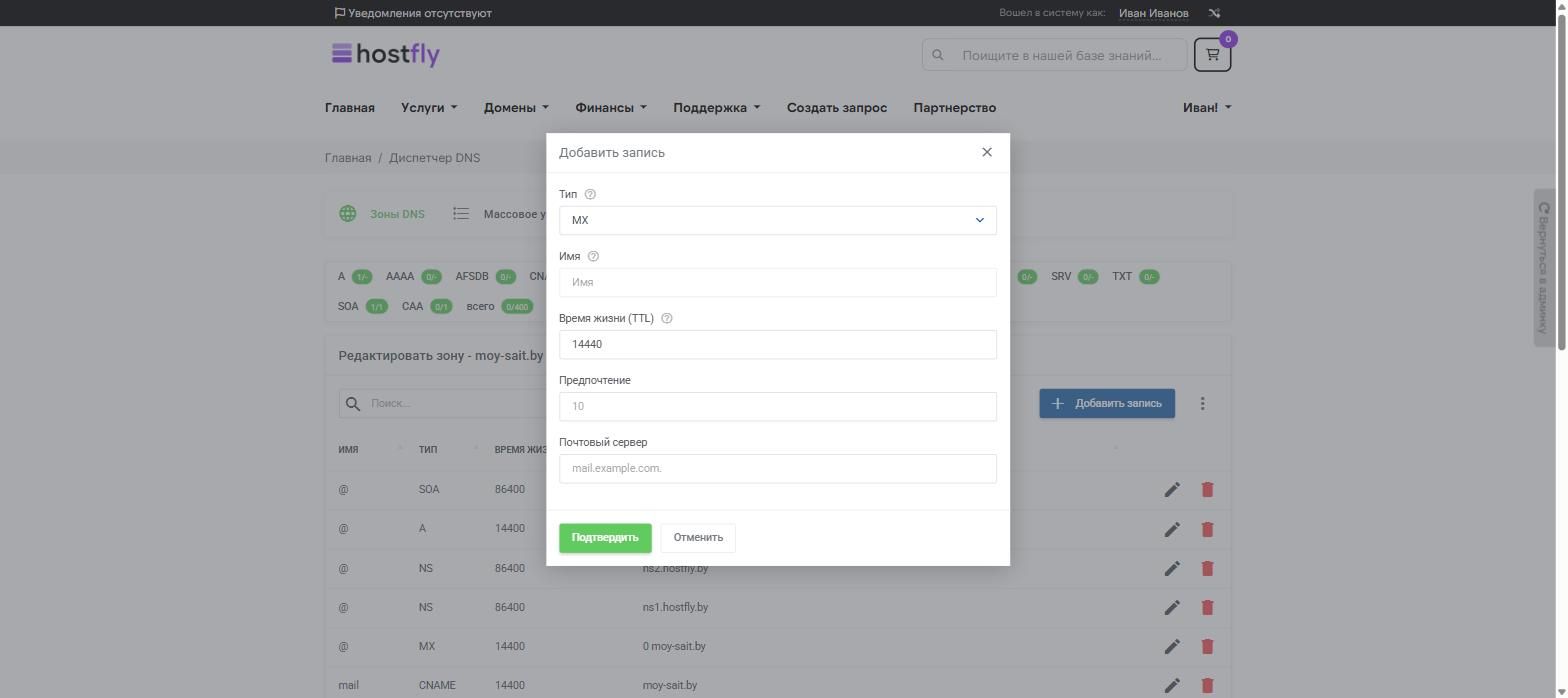Image resolution: width=1568 pixels, height=698 pixels.
Task: Click the TTL field with 14440
Action: point(778,344)
